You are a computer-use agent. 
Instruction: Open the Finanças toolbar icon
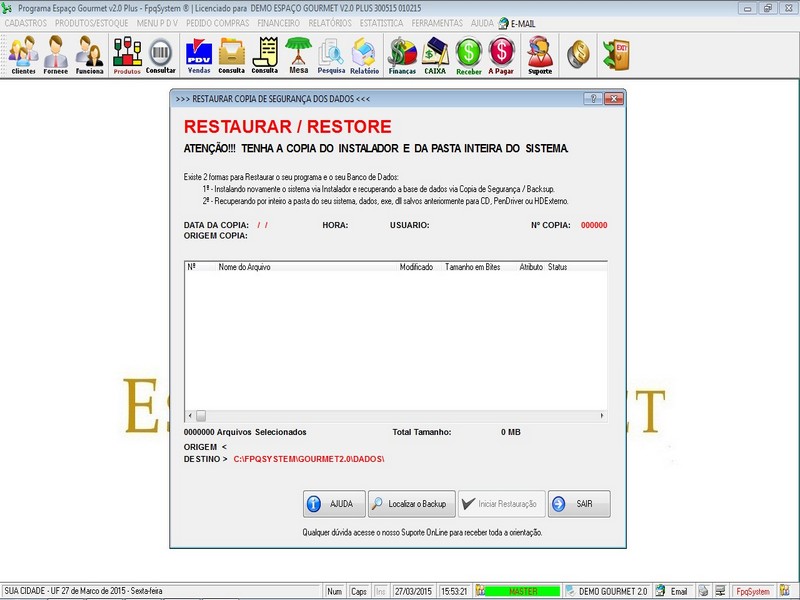click(403, 55)
